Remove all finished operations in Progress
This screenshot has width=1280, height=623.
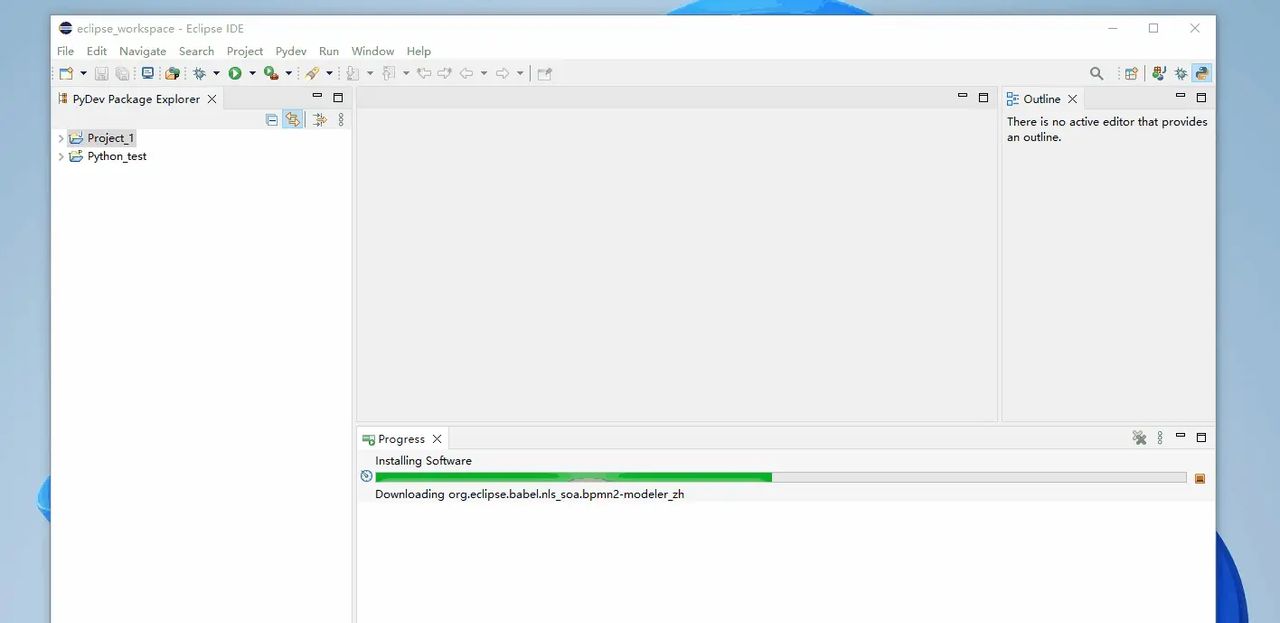(1138, 438)
